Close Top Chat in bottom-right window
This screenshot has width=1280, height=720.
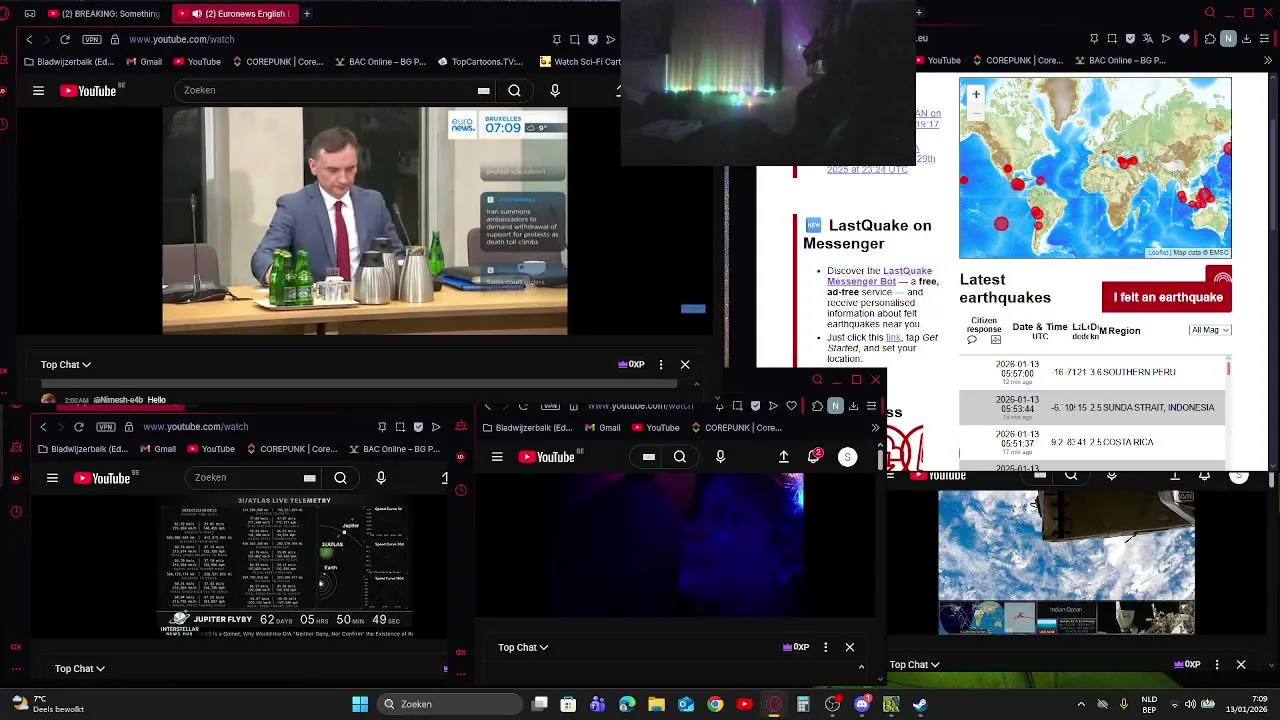click(x=1241, y=665)
